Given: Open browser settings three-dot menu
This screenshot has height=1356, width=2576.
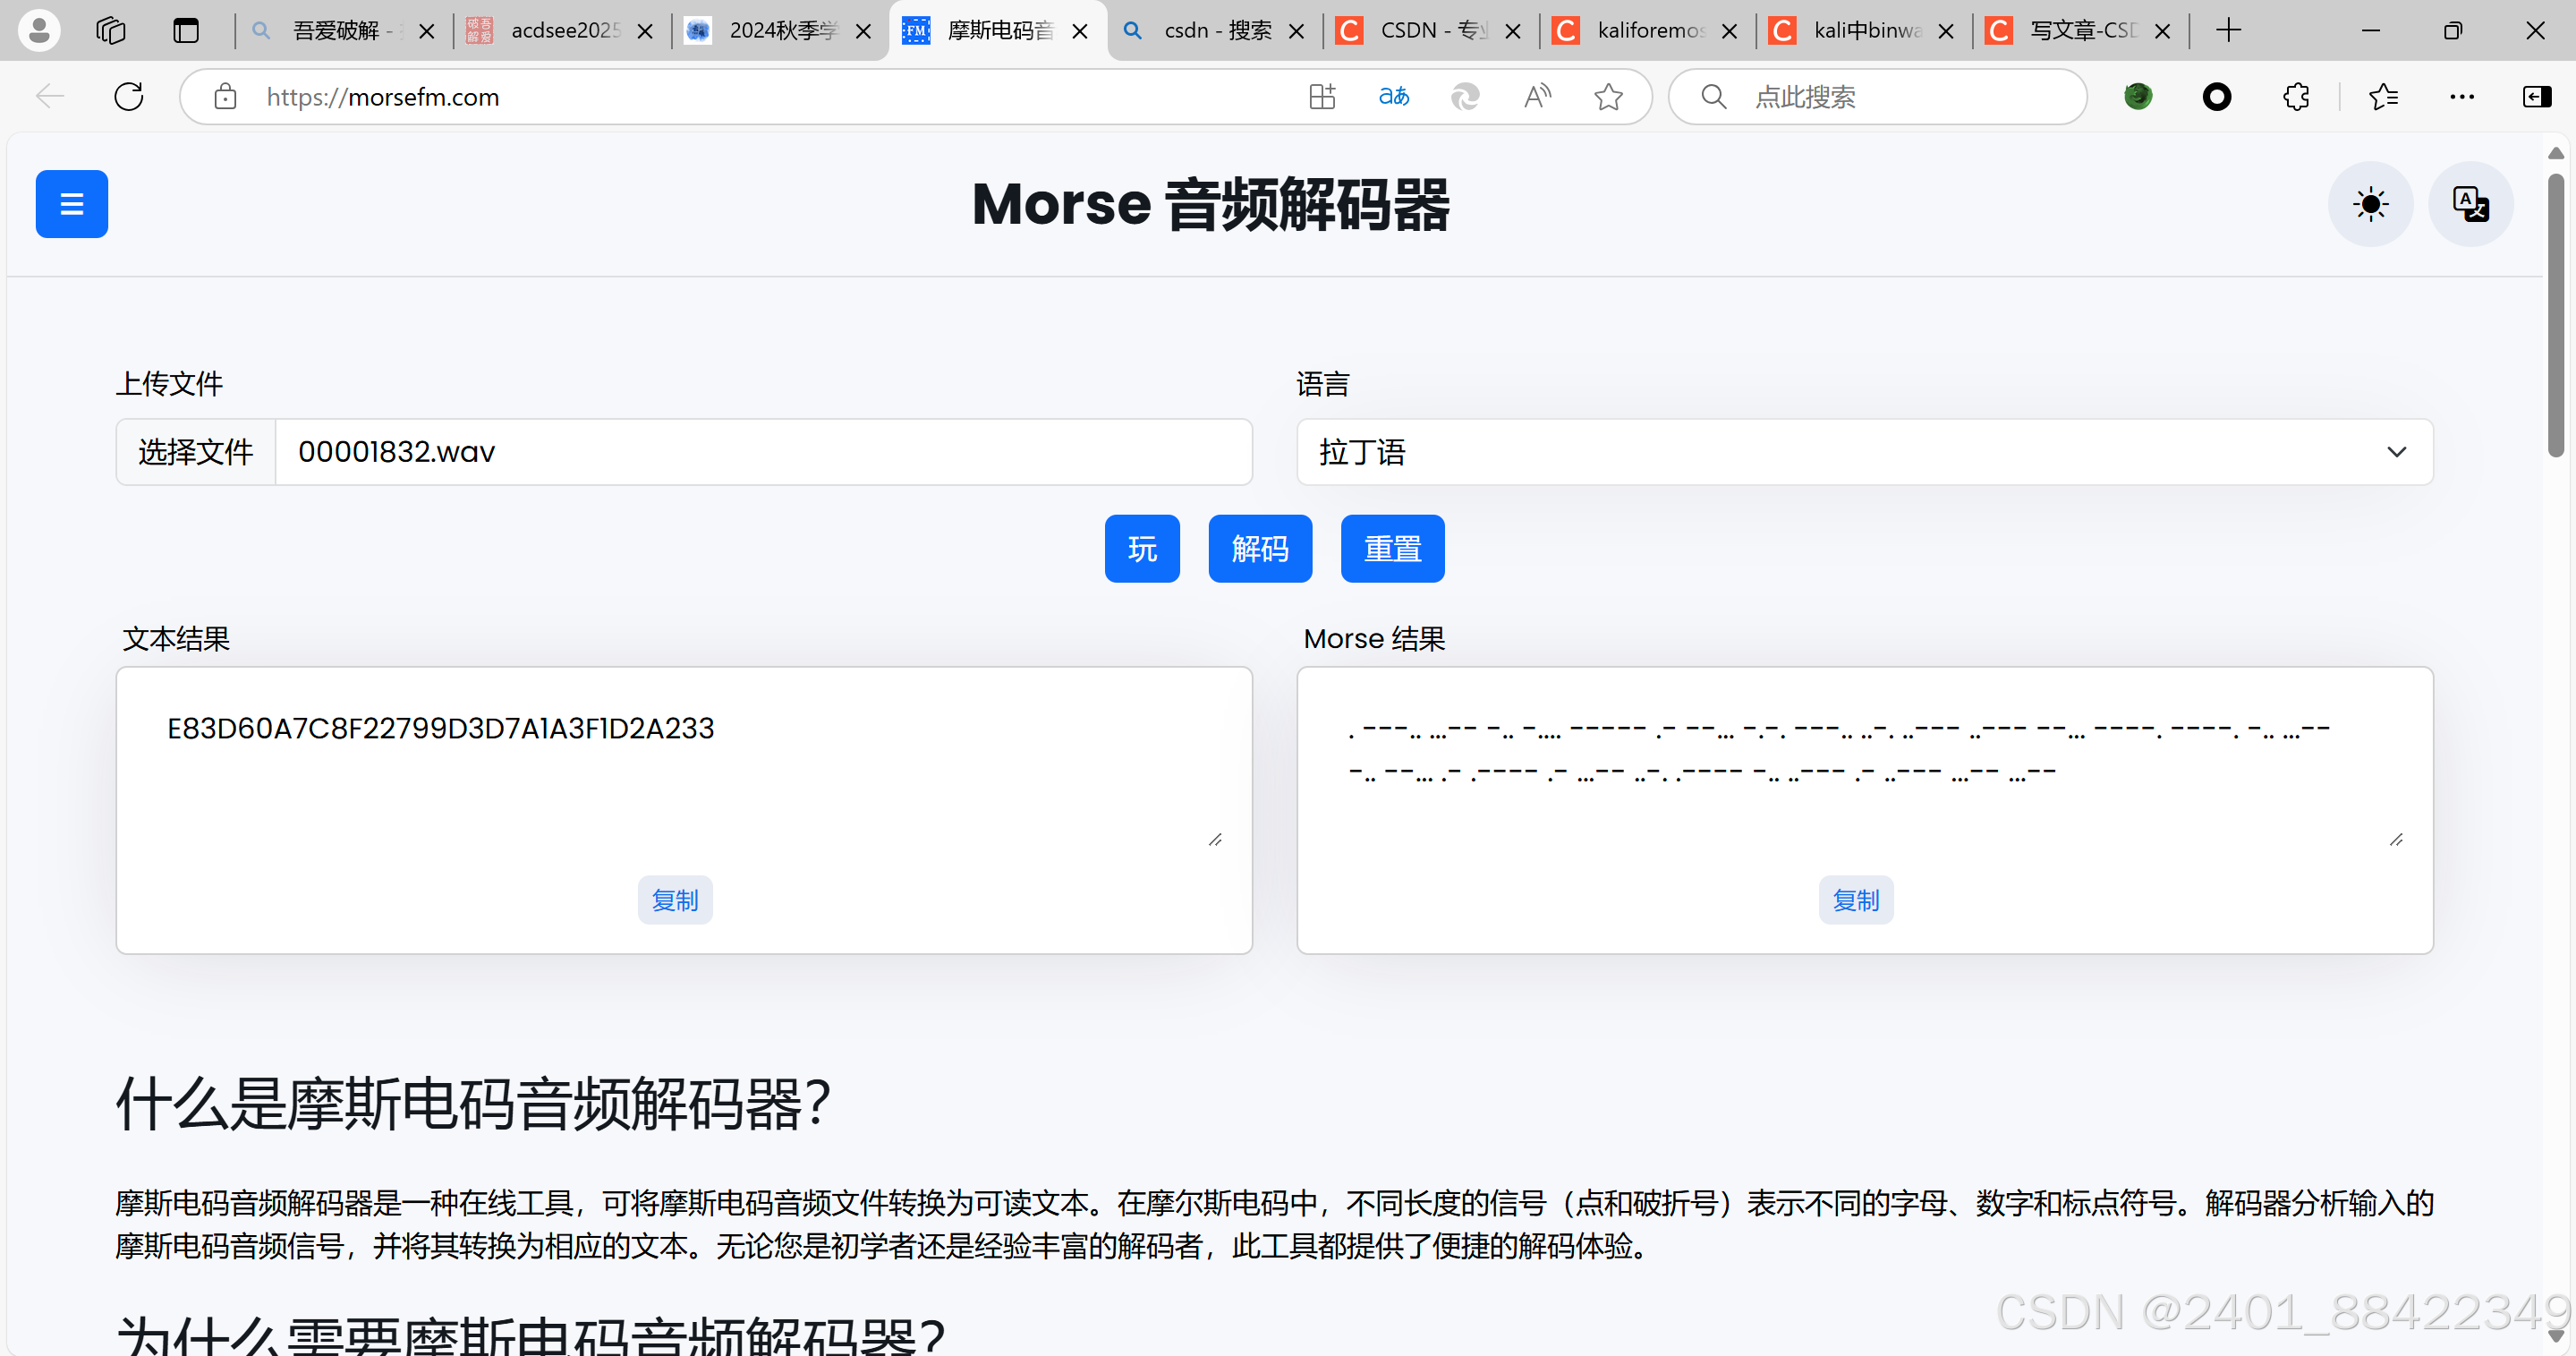Looking at the screenshot, I should click(x=2461, y=97).
